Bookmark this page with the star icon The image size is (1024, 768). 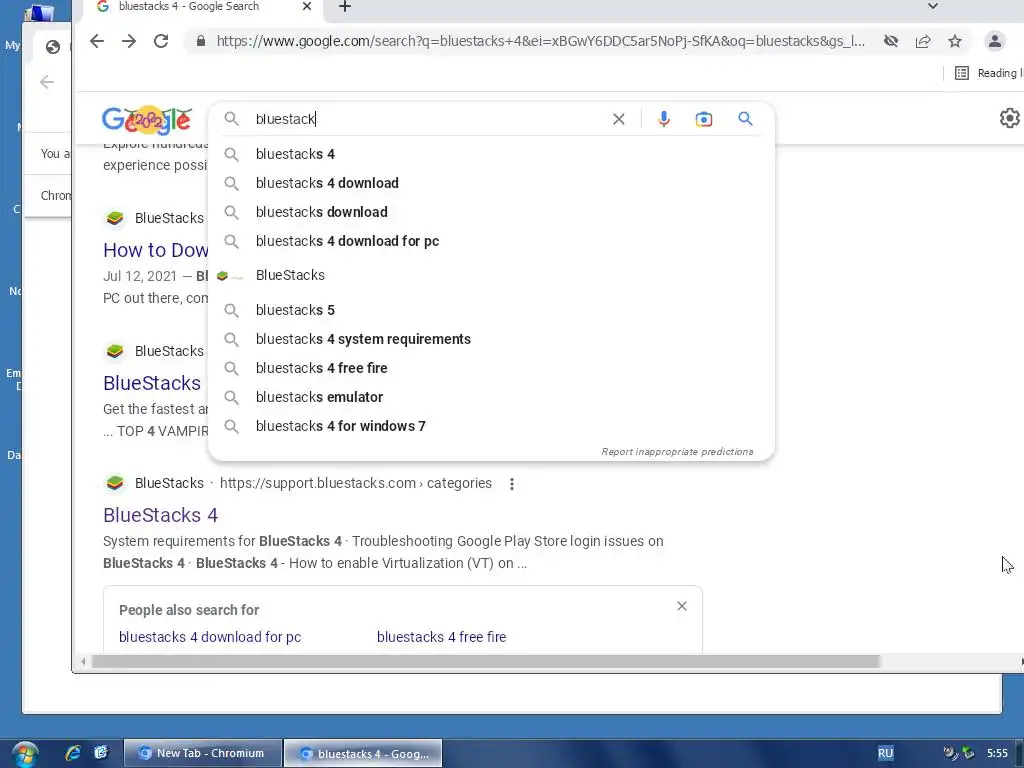click(x=955, y=41)
